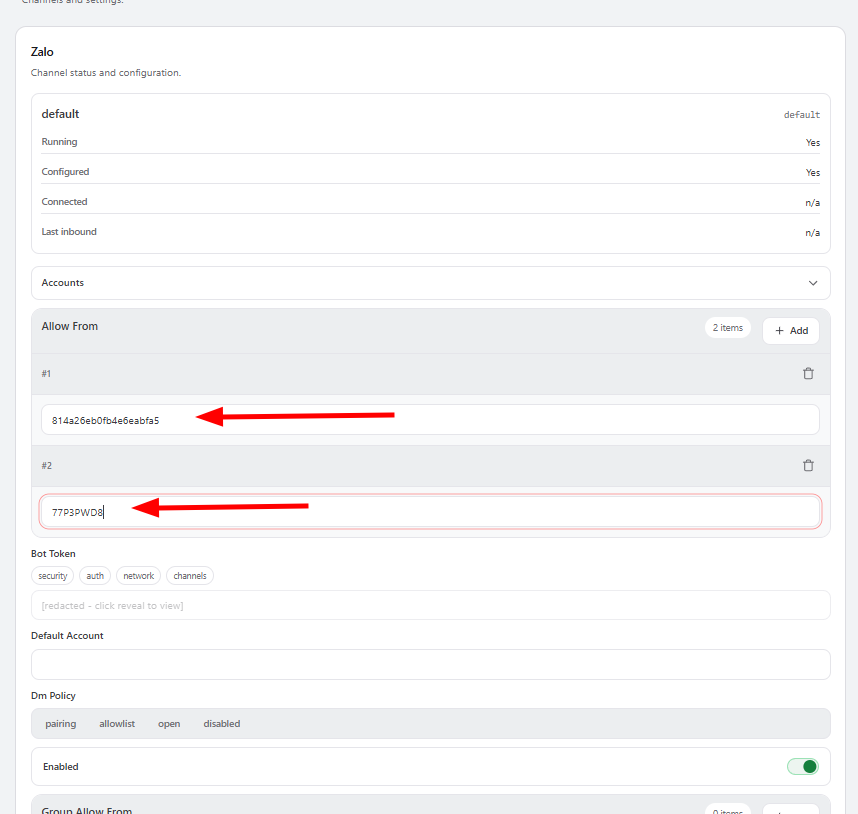Click the redacted Bot Token field
The image size is (858, 814).
point(431,605)
